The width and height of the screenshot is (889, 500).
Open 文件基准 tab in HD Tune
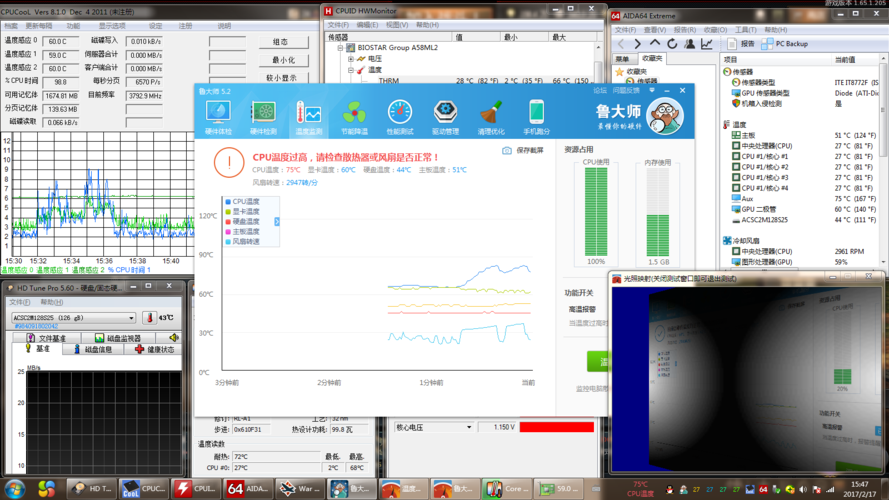pyautogui.click(x=46, y=337)
